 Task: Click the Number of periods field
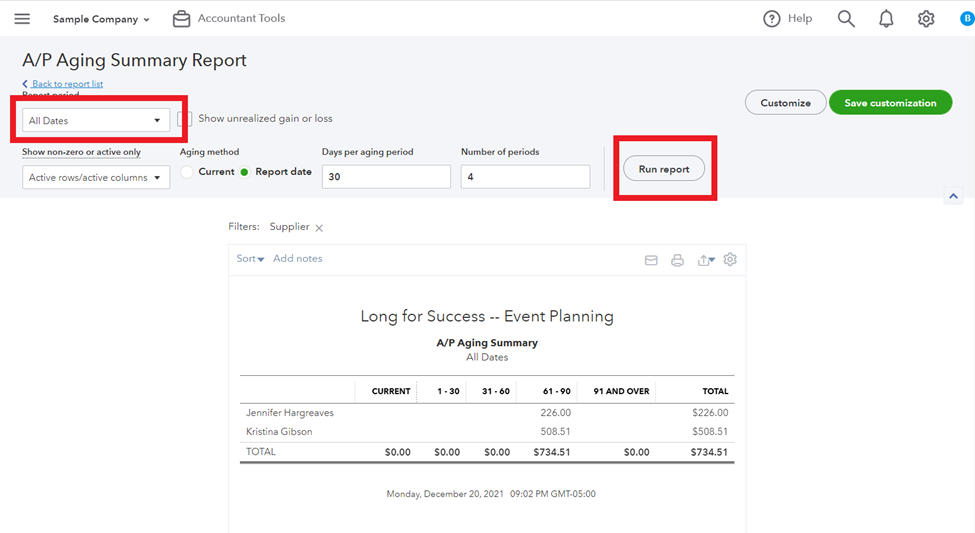click(x=525, y=177)
